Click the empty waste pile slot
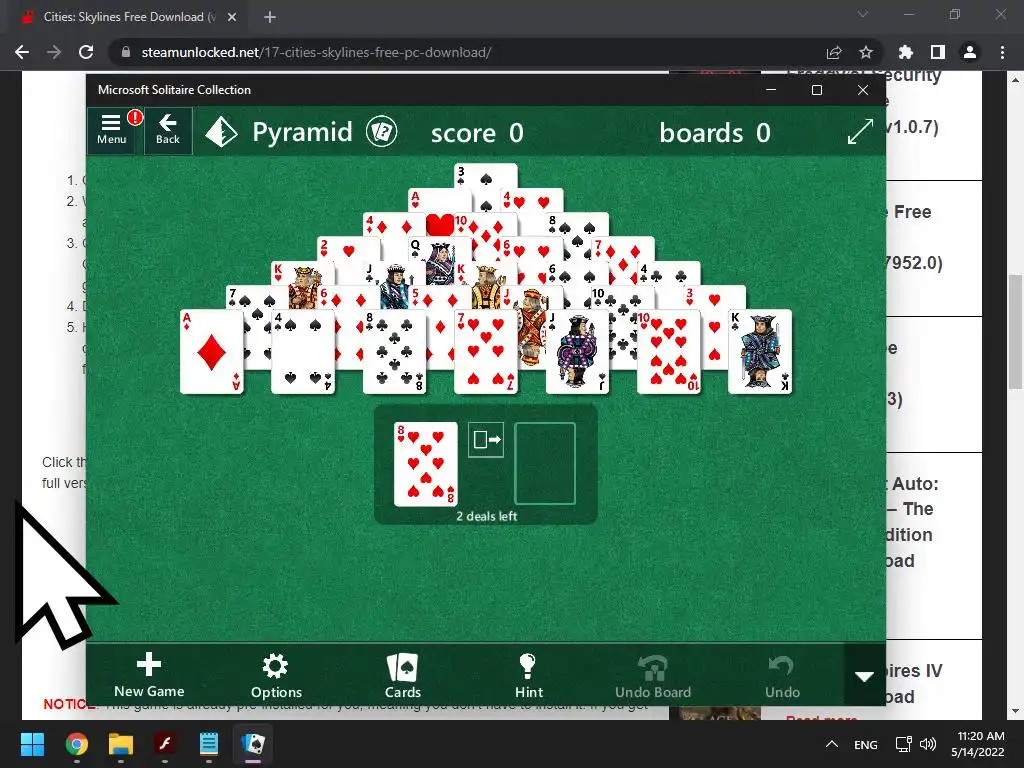 click(x=545, y=464)
